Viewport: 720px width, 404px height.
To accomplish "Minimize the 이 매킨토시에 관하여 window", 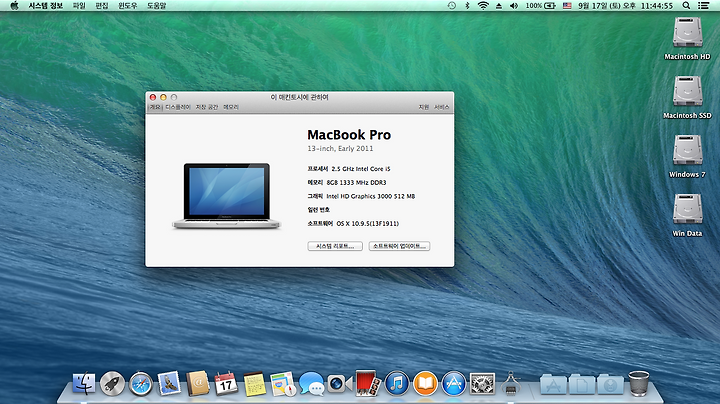I will tap(163, 97).
